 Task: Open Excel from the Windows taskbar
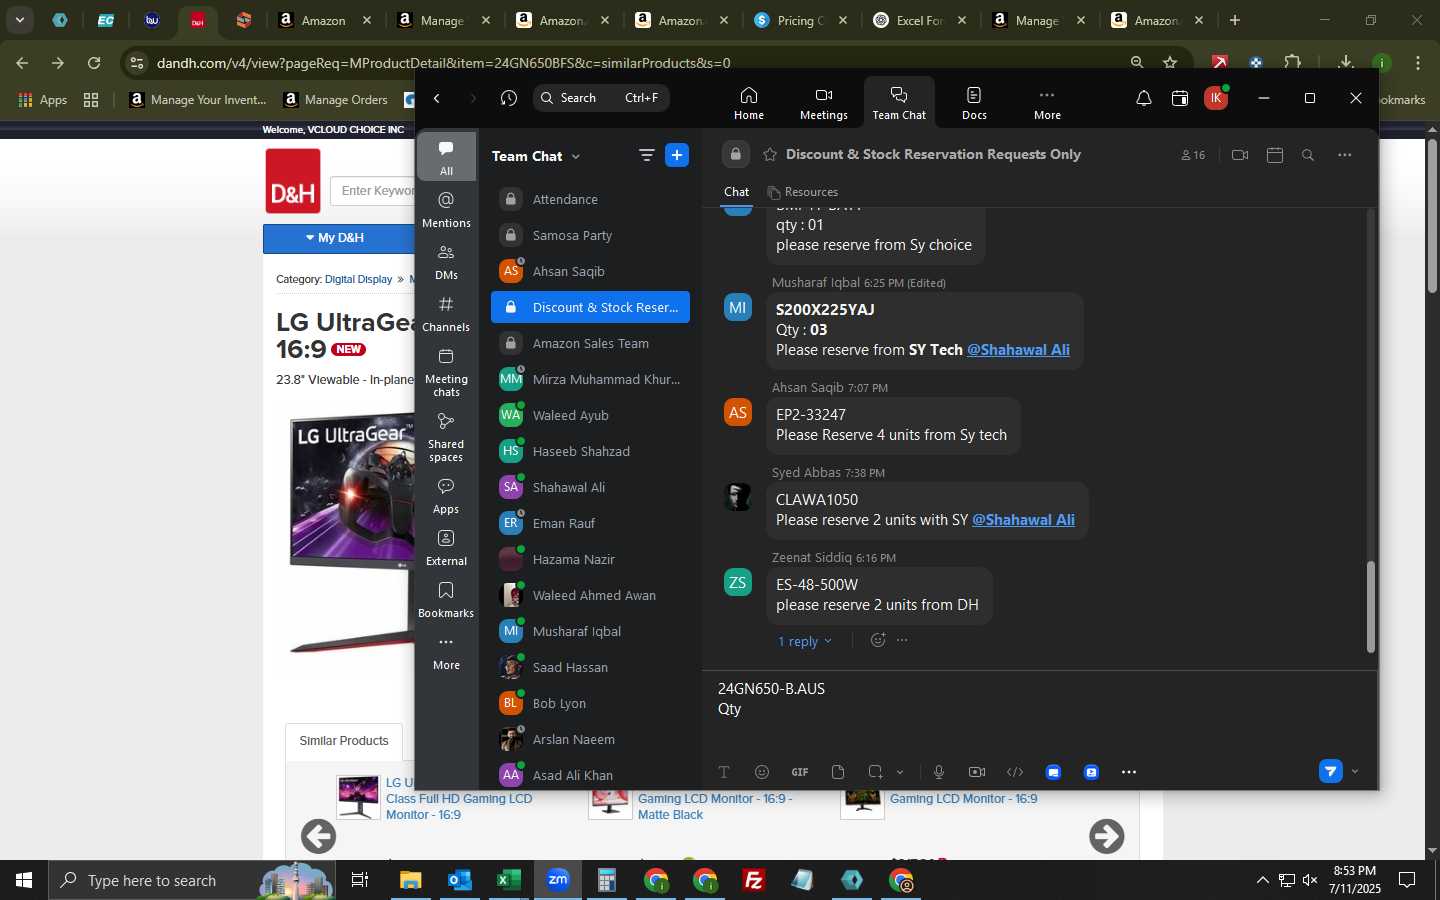pos(508,880)
